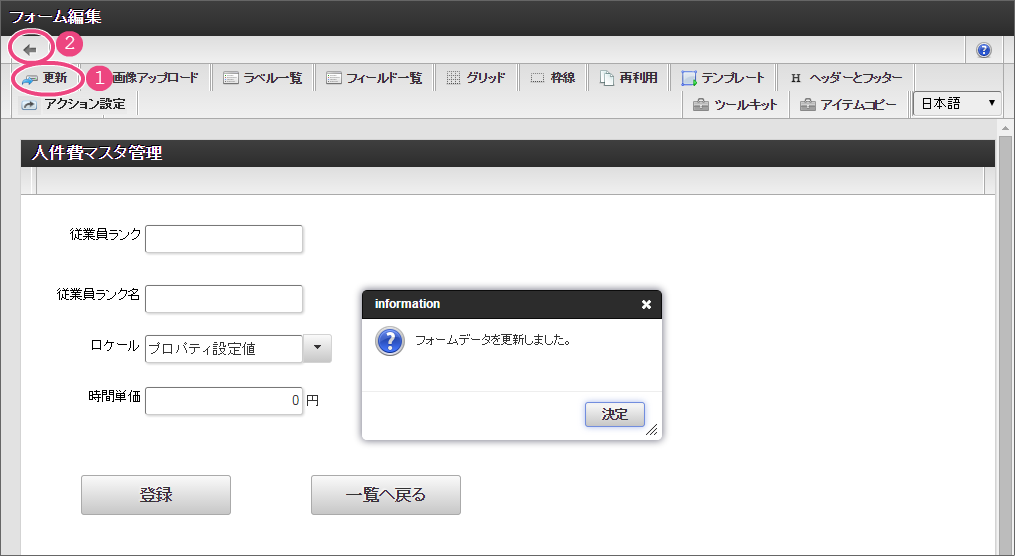This screenshot has width=1015, height=556.
Task: Open the テンプレート template tool
Action: tap(723, 78)
